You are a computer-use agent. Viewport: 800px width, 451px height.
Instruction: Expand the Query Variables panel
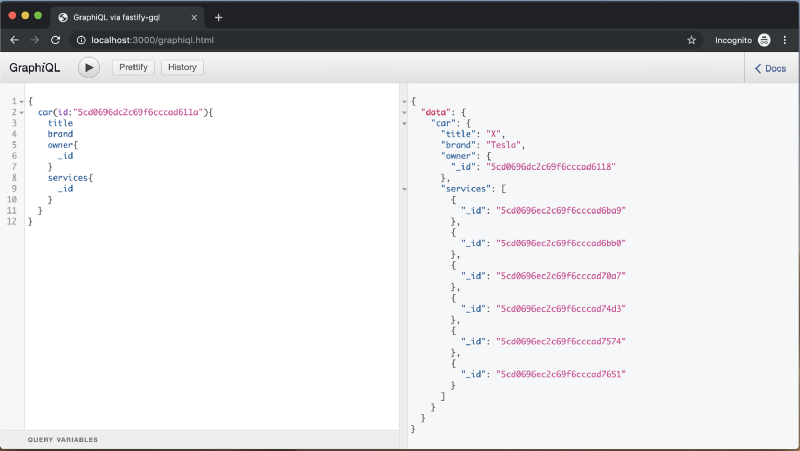62,440
